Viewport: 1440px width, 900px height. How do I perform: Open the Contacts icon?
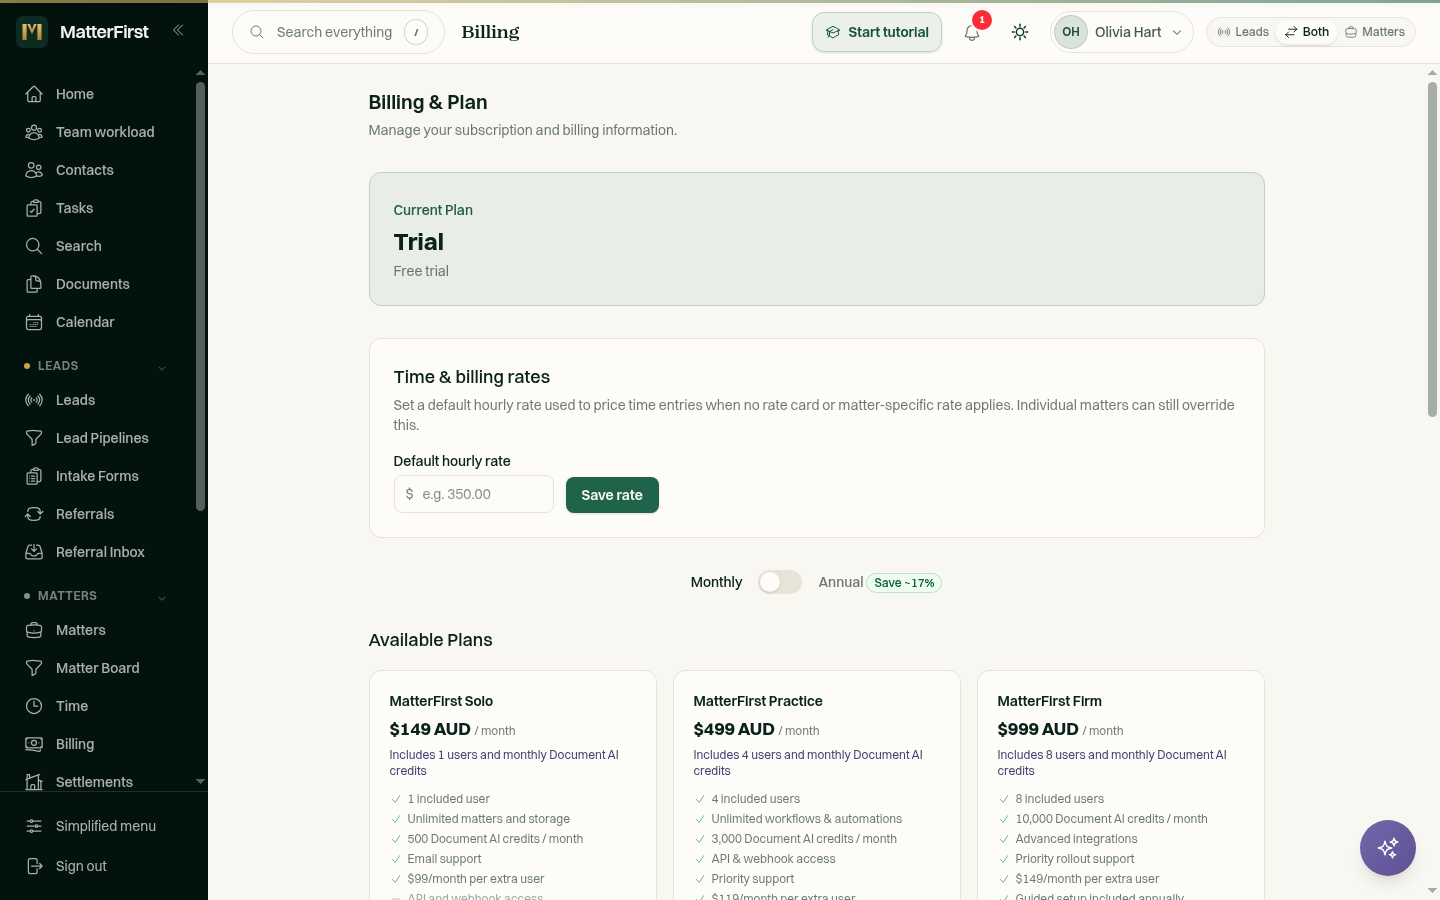[x=34, y=170]
